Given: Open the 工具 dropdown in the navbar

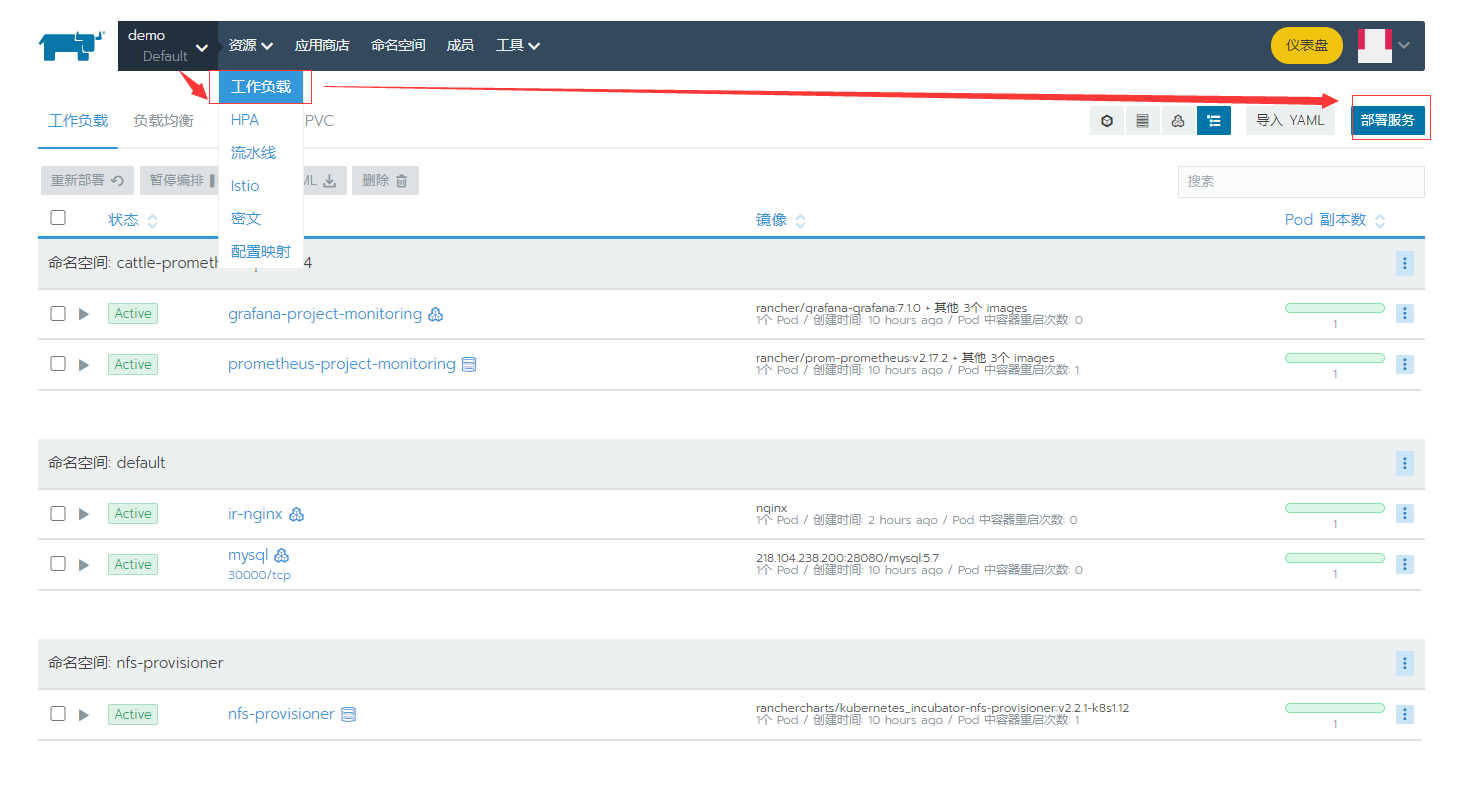Looking at the screenshot, I should coord(518,45).
